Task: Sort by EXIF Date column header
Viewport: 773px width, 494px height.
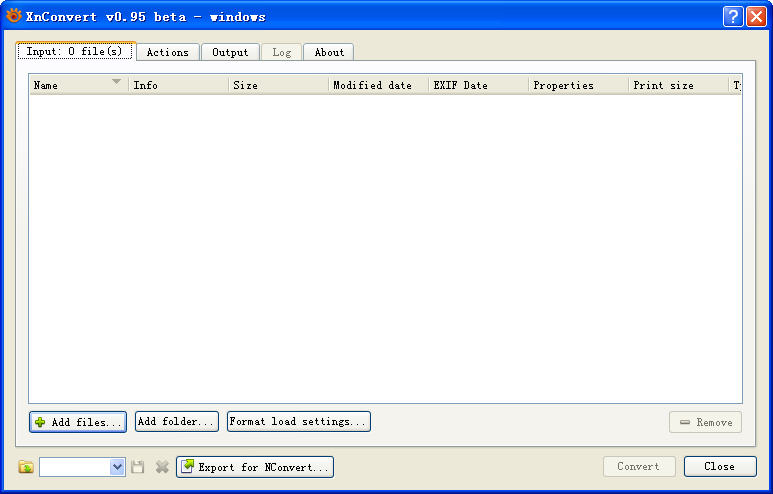Action: coord(479,85)
